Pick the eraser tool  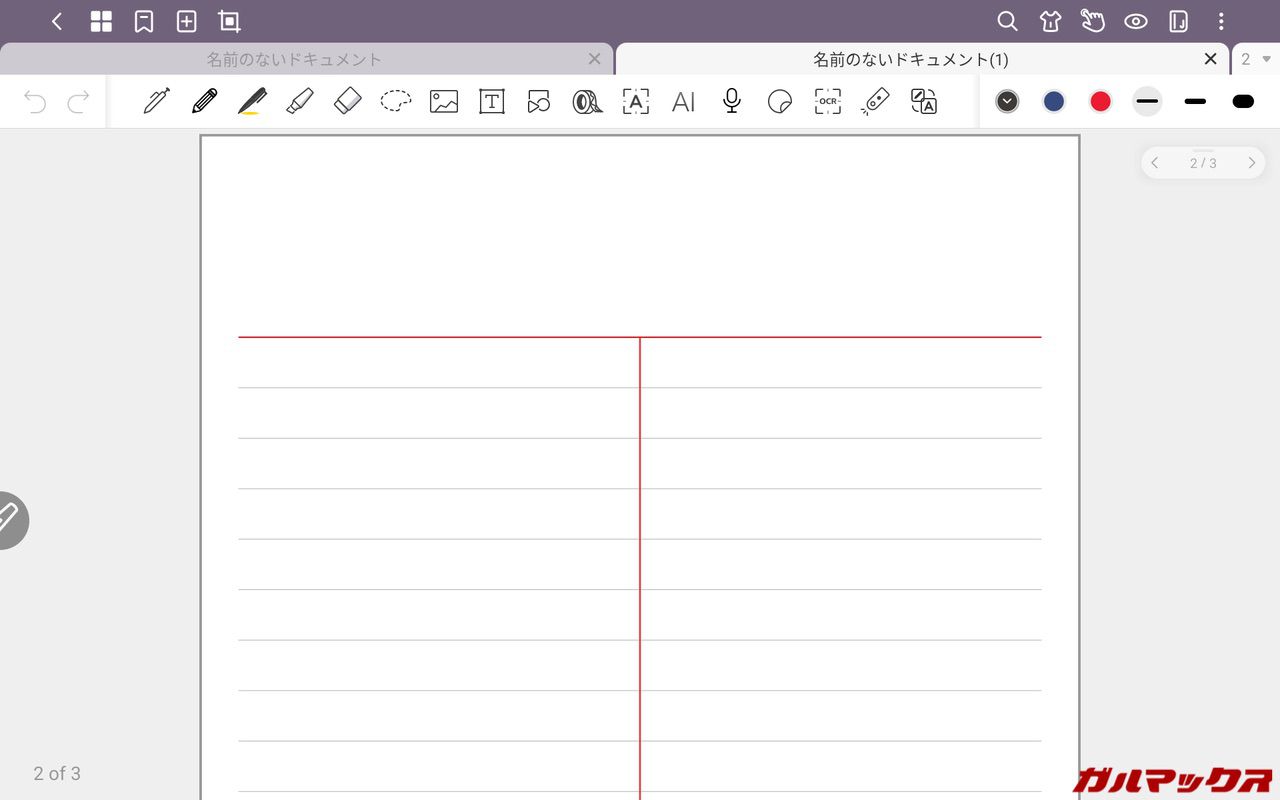347,101
